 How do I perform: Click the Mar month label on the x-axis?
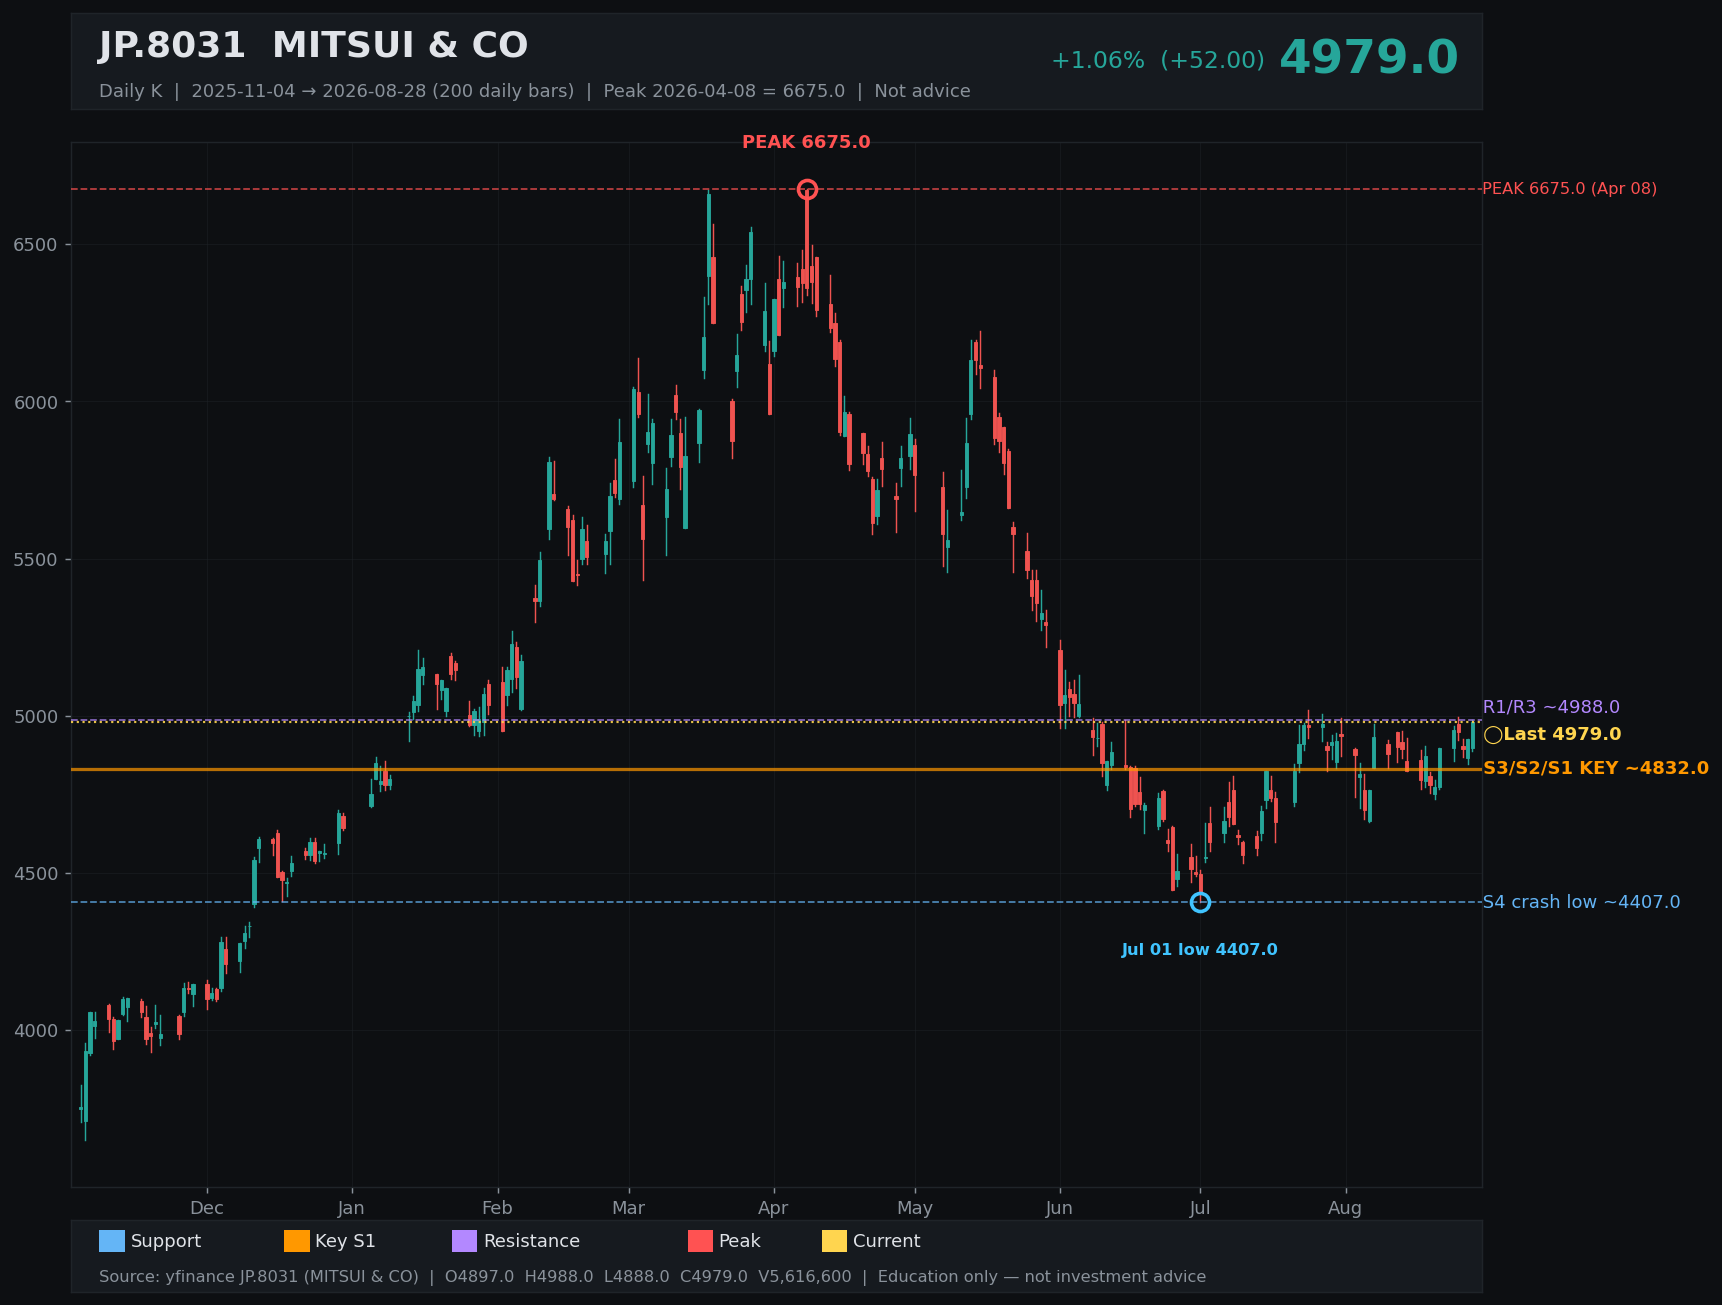pos(628,1208)
